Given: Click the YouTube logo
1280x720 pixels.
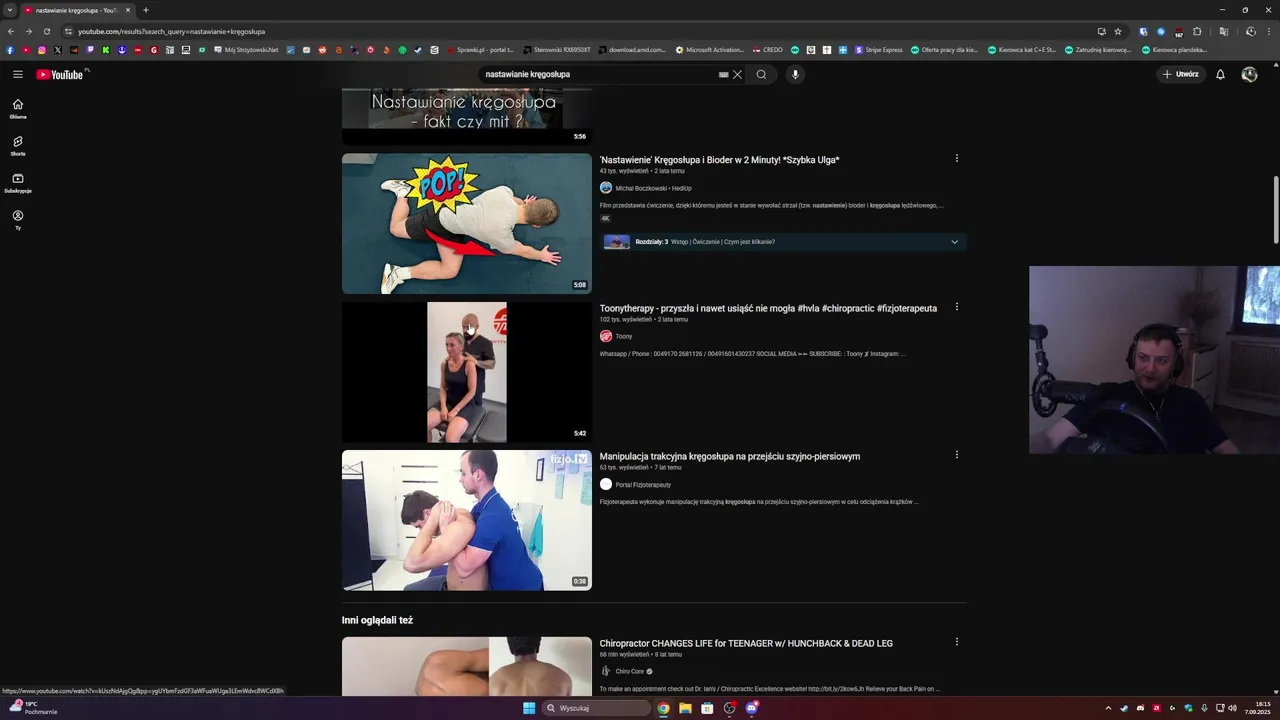Looking at the screenshot, I should click(60, 74).
